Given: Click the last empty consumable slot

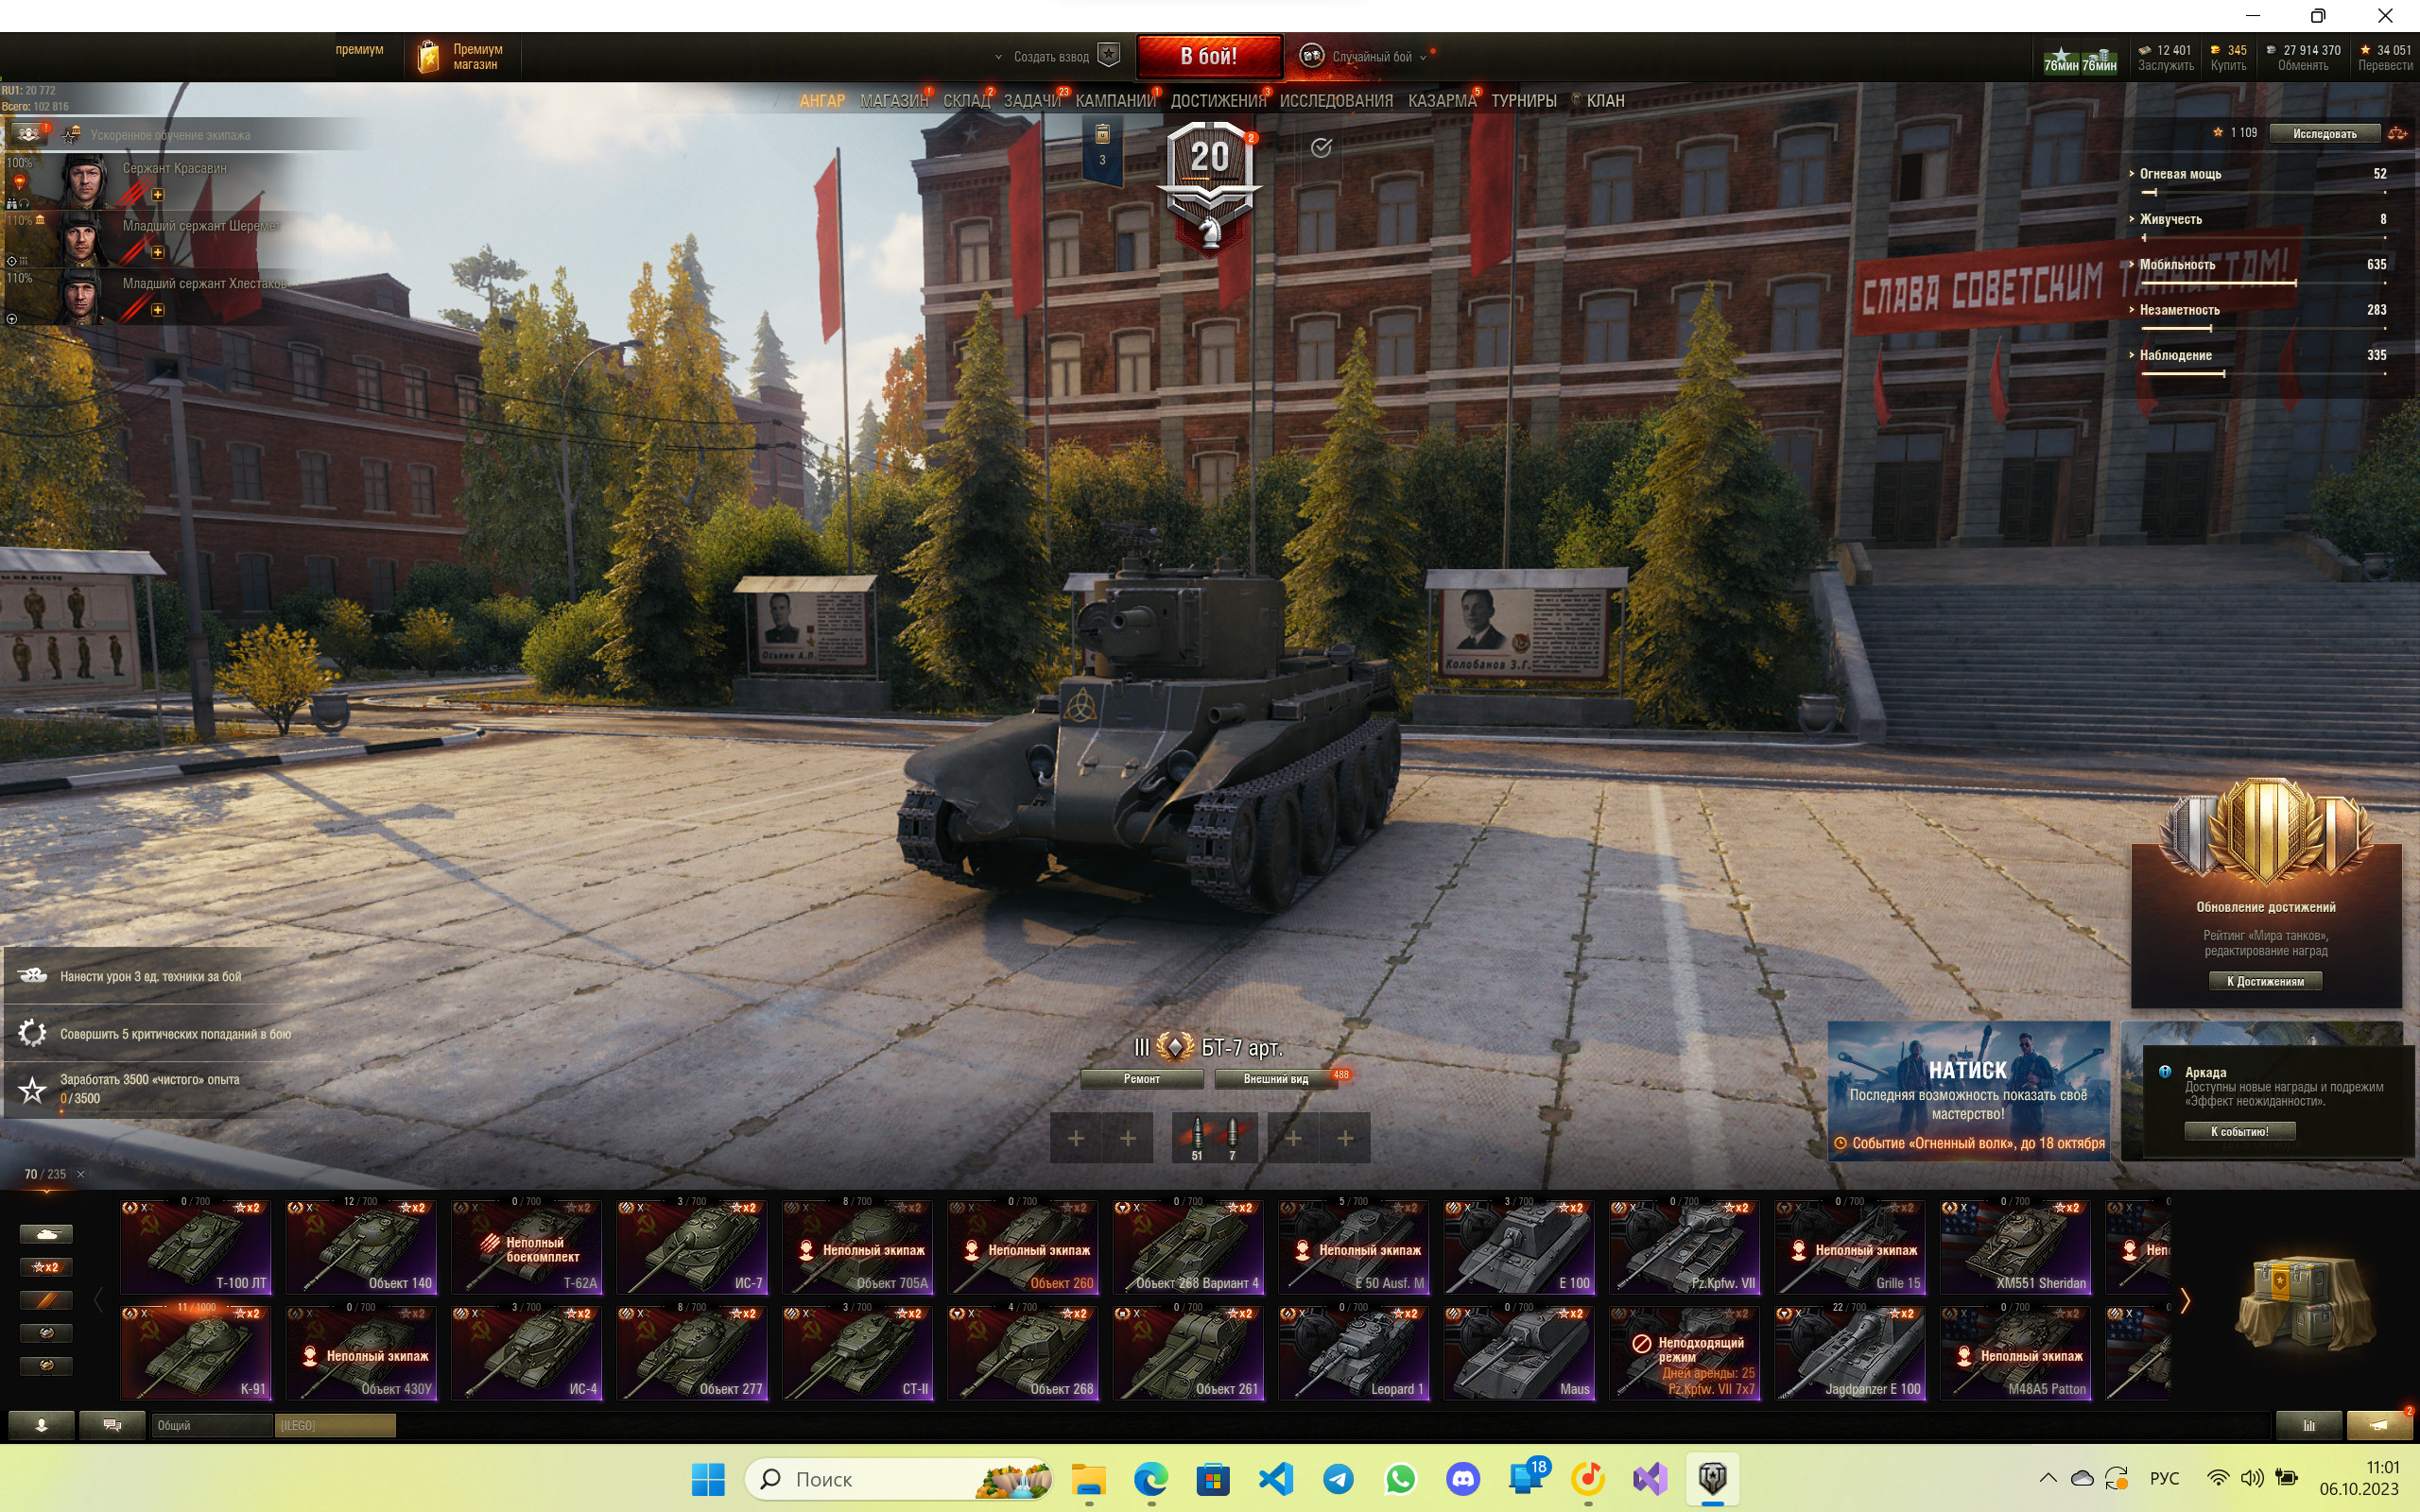Looking at the screenshot, I should 1345,1138.
